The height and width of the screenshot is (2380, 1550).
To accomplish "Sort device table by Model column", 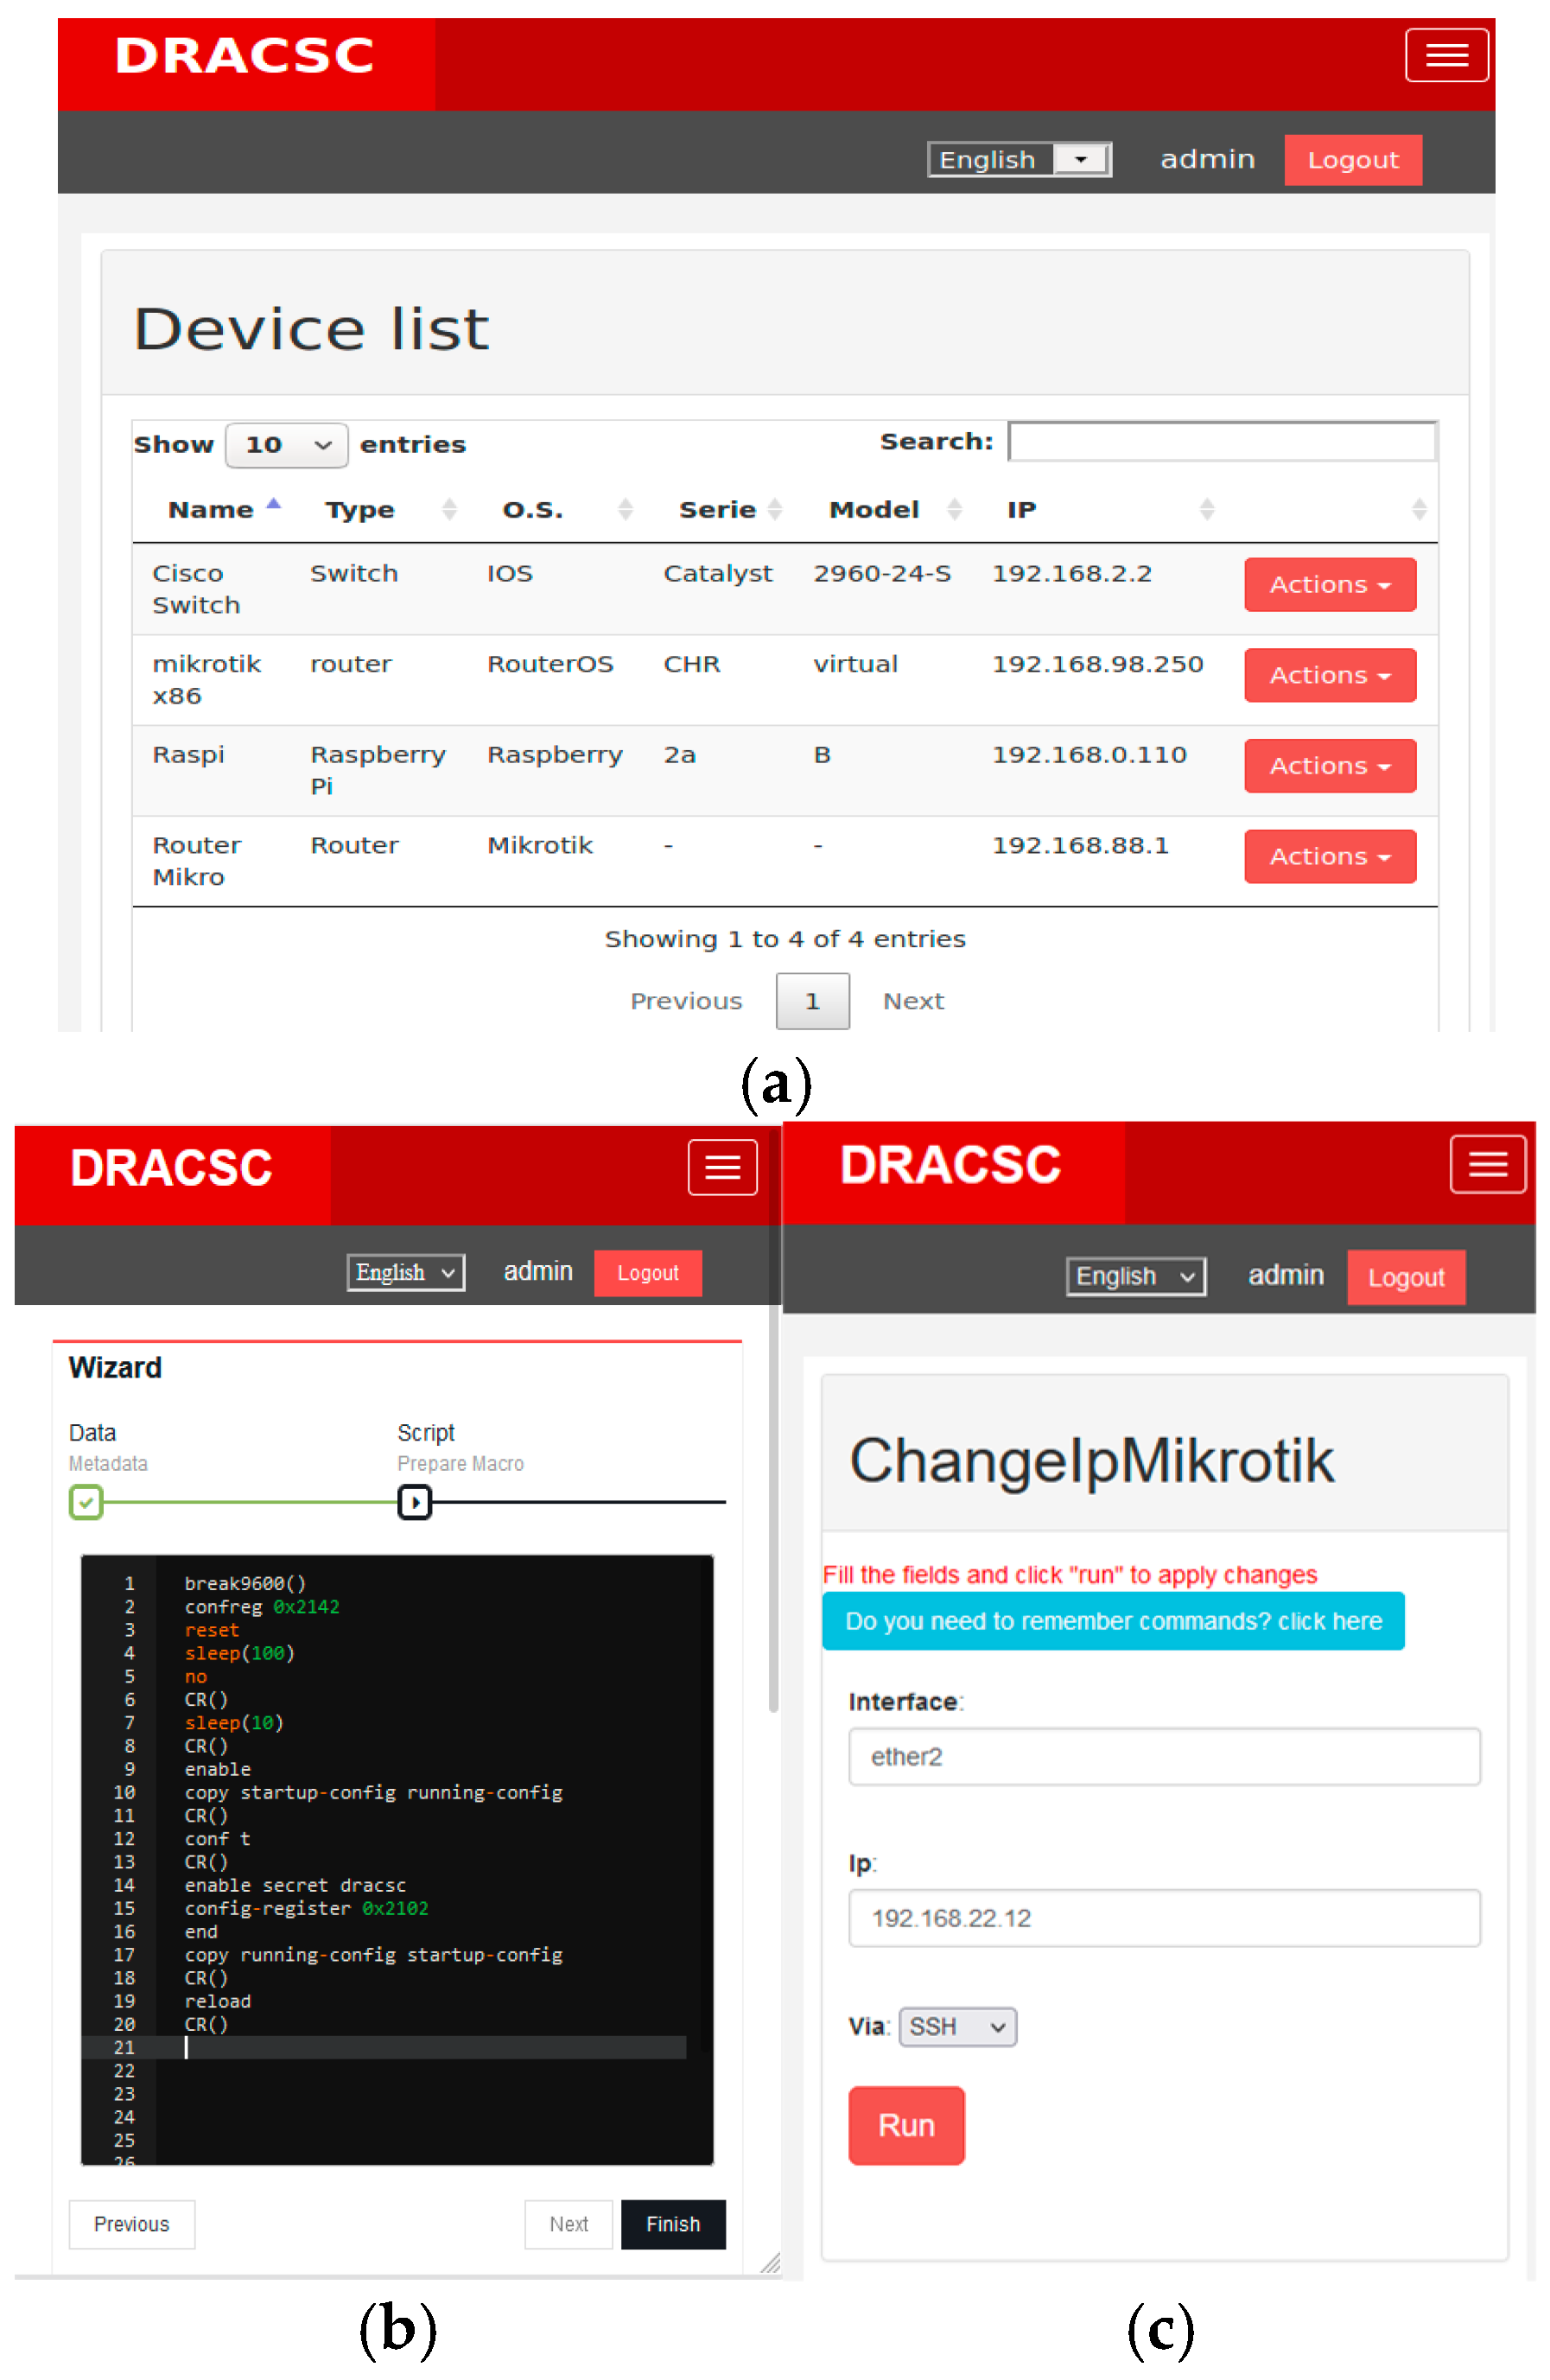I will tap(954, 509).
